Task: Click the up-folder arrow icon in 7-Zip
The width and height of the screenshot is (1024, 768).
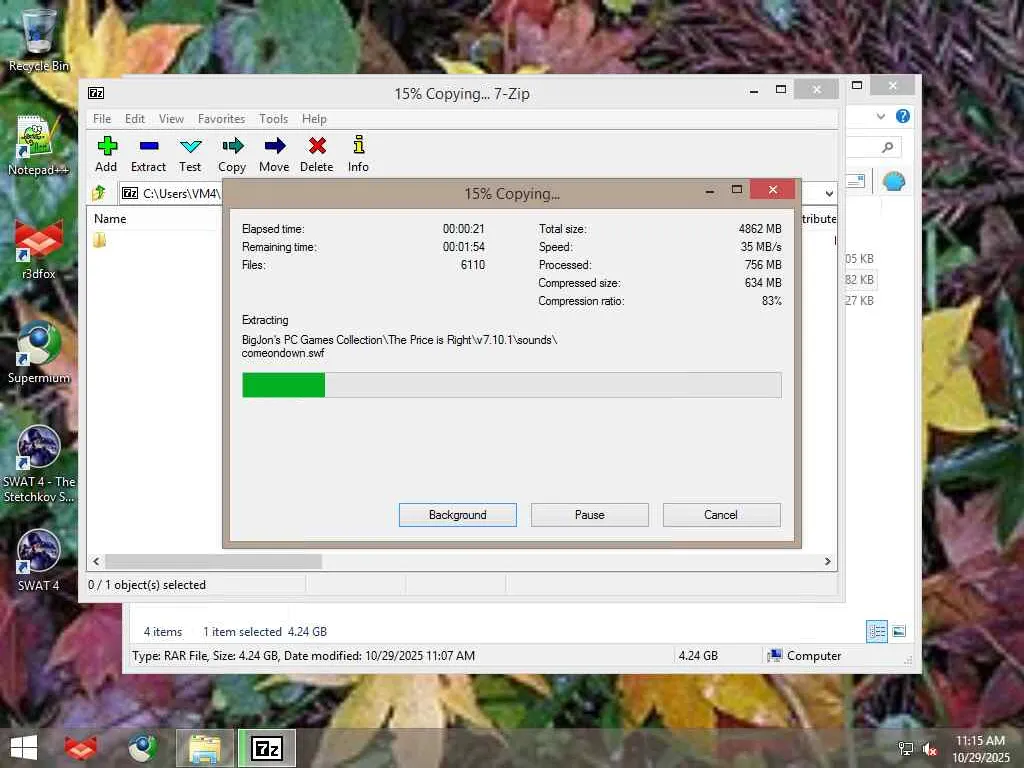Action: coord(99,193)
